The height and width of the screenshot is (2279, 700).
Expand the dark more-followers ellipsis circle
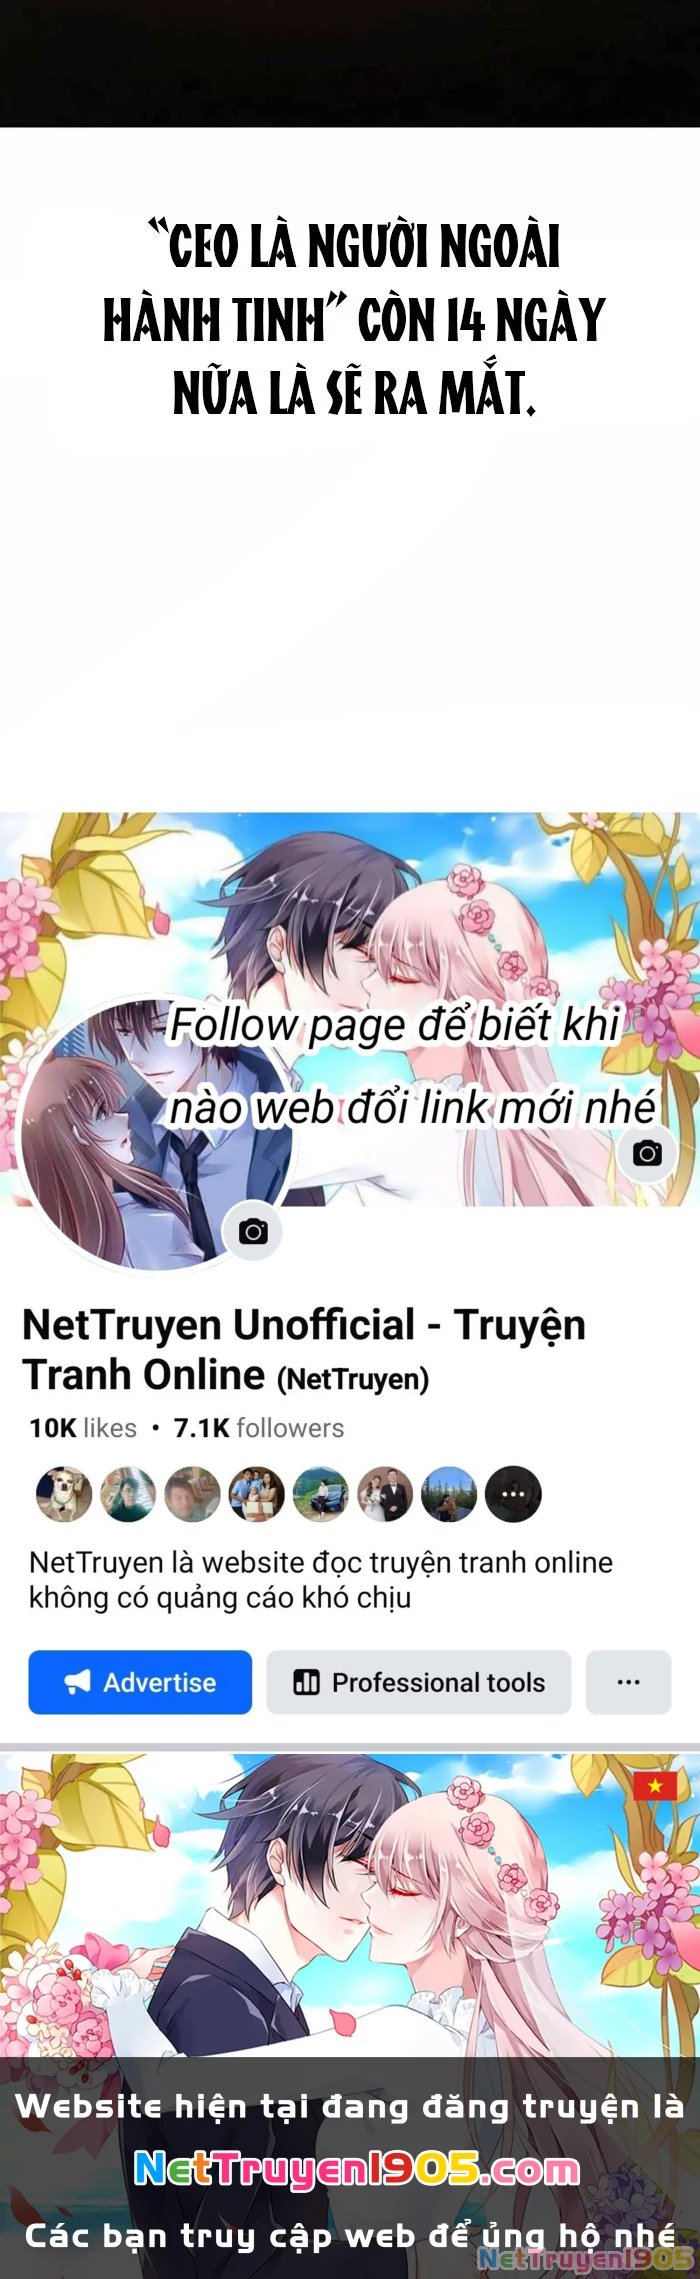(x=513, y=1494)
